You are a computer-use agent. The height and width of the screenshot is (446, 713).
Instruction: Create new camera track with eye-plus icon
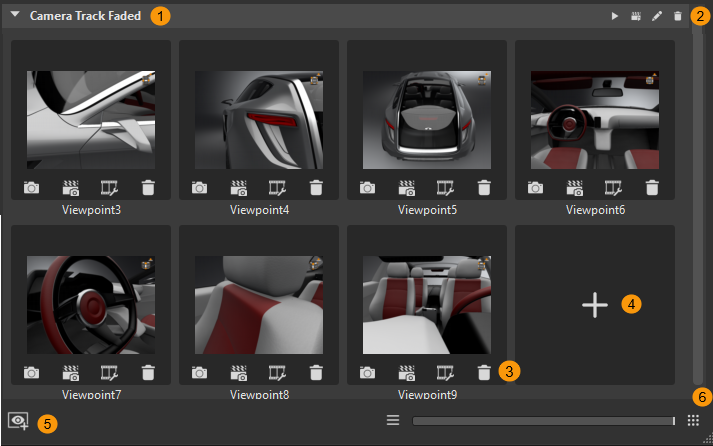(18, 421)
